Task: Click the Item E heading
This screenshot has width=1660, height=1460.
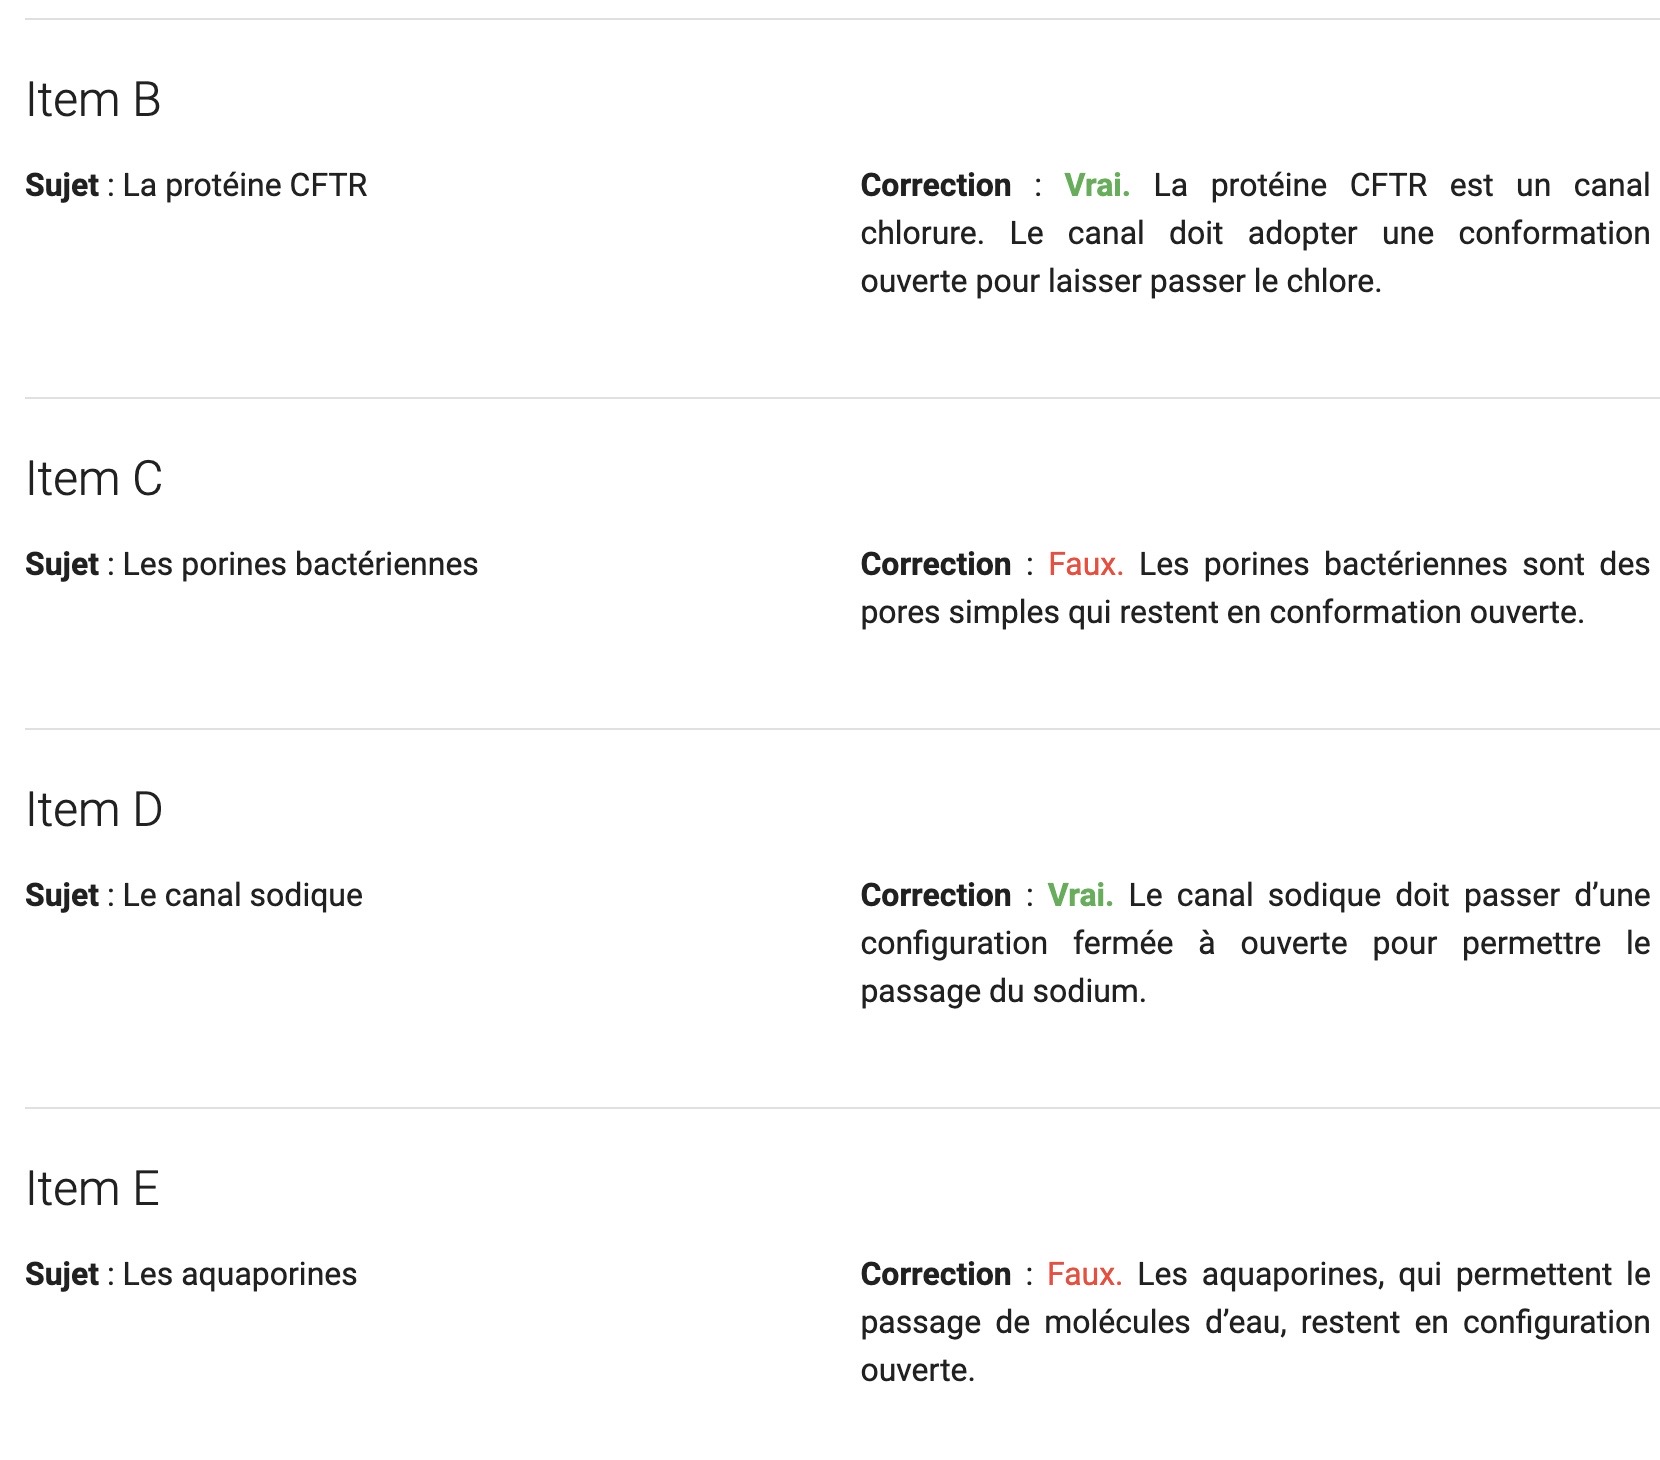Action: (92, 1189)
